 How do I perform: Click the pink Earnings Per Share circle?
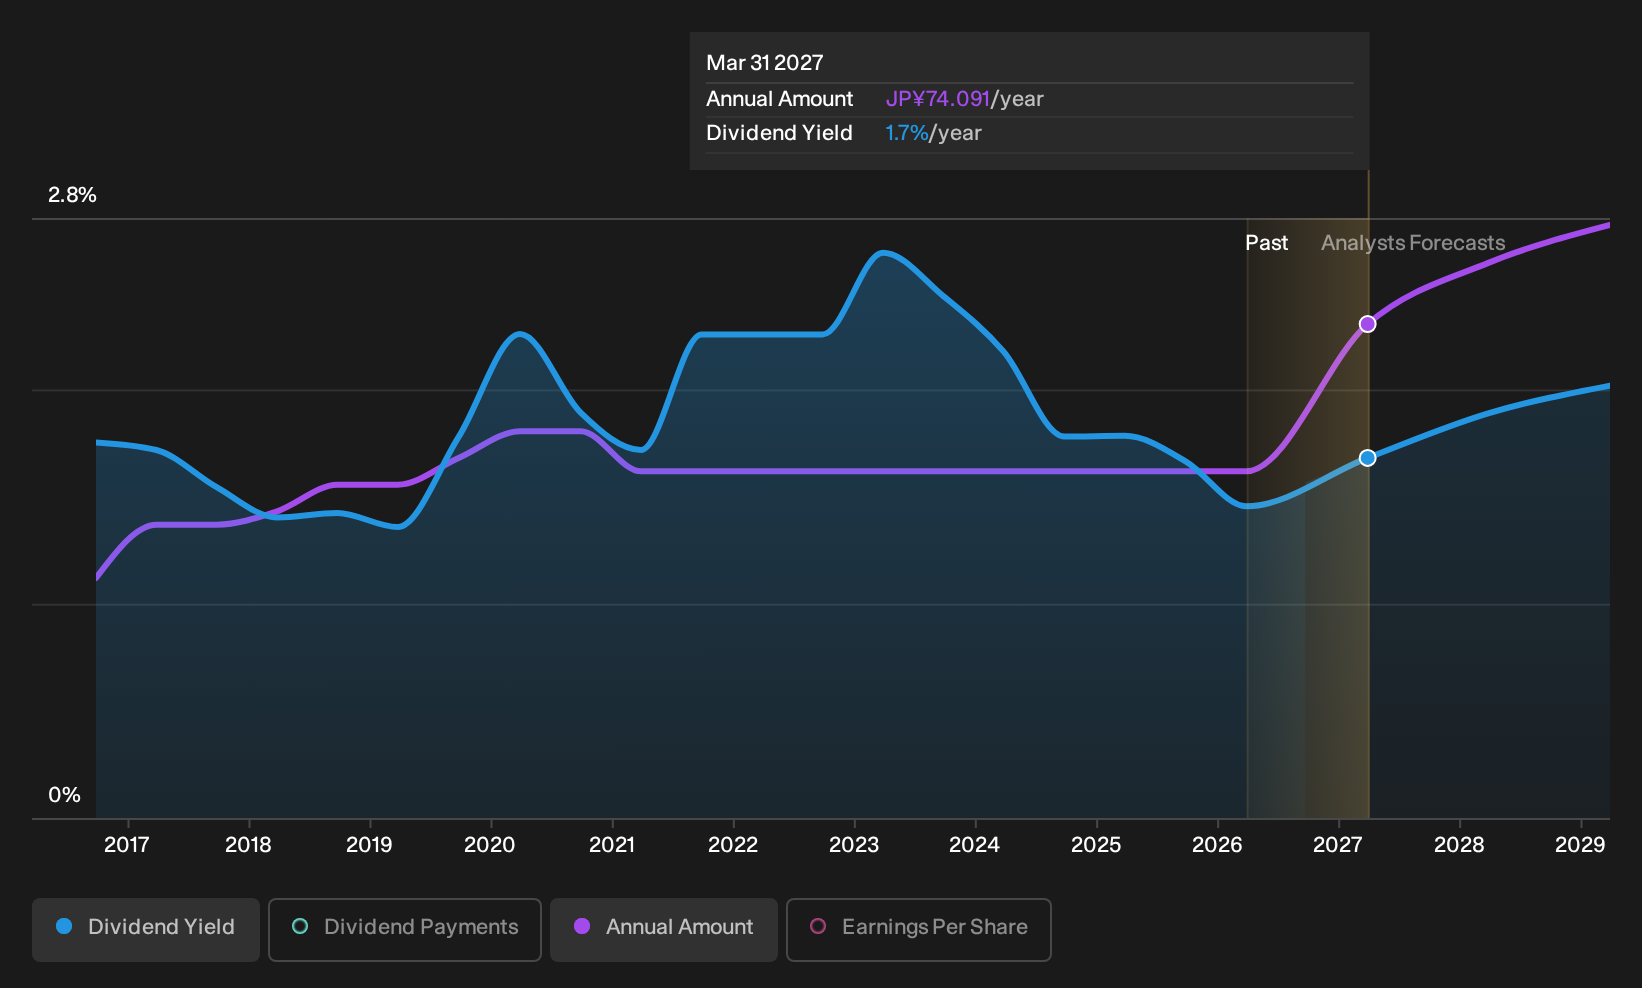(x=818, y=927)
